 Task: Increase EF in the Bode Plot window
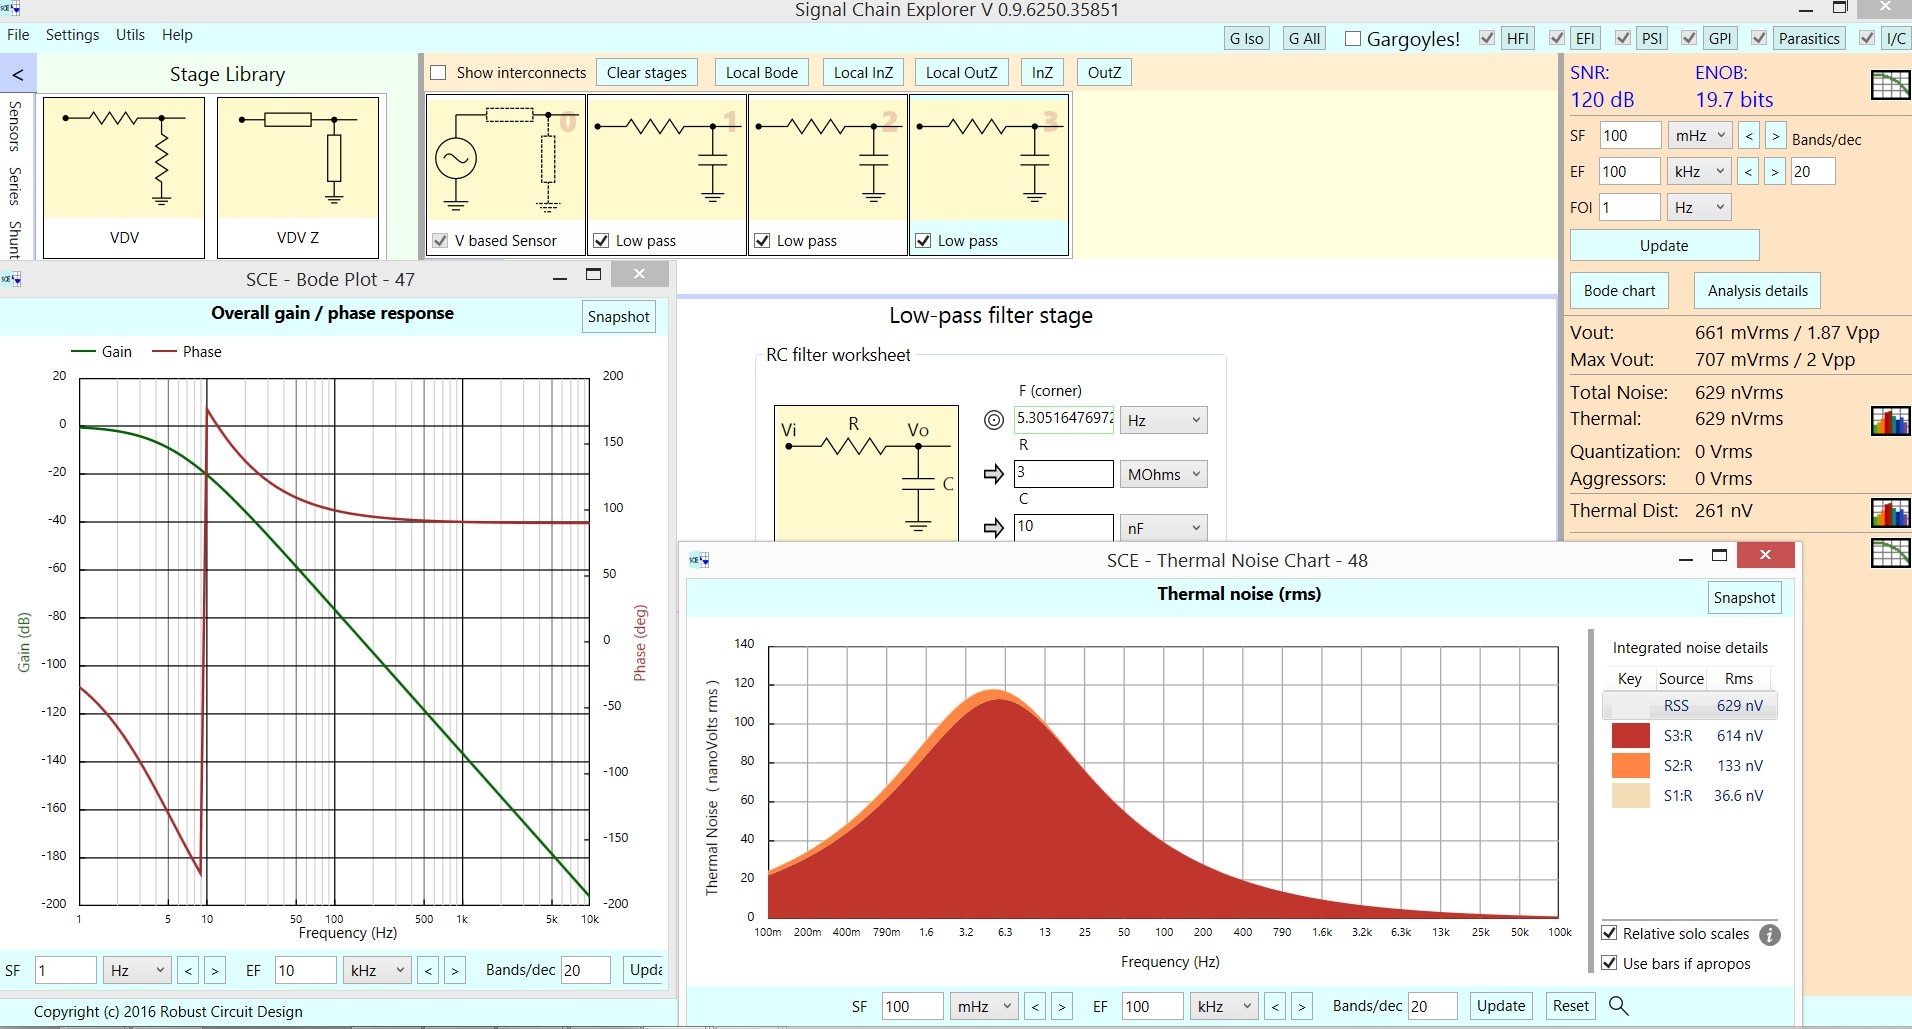(x=455, y=970)
